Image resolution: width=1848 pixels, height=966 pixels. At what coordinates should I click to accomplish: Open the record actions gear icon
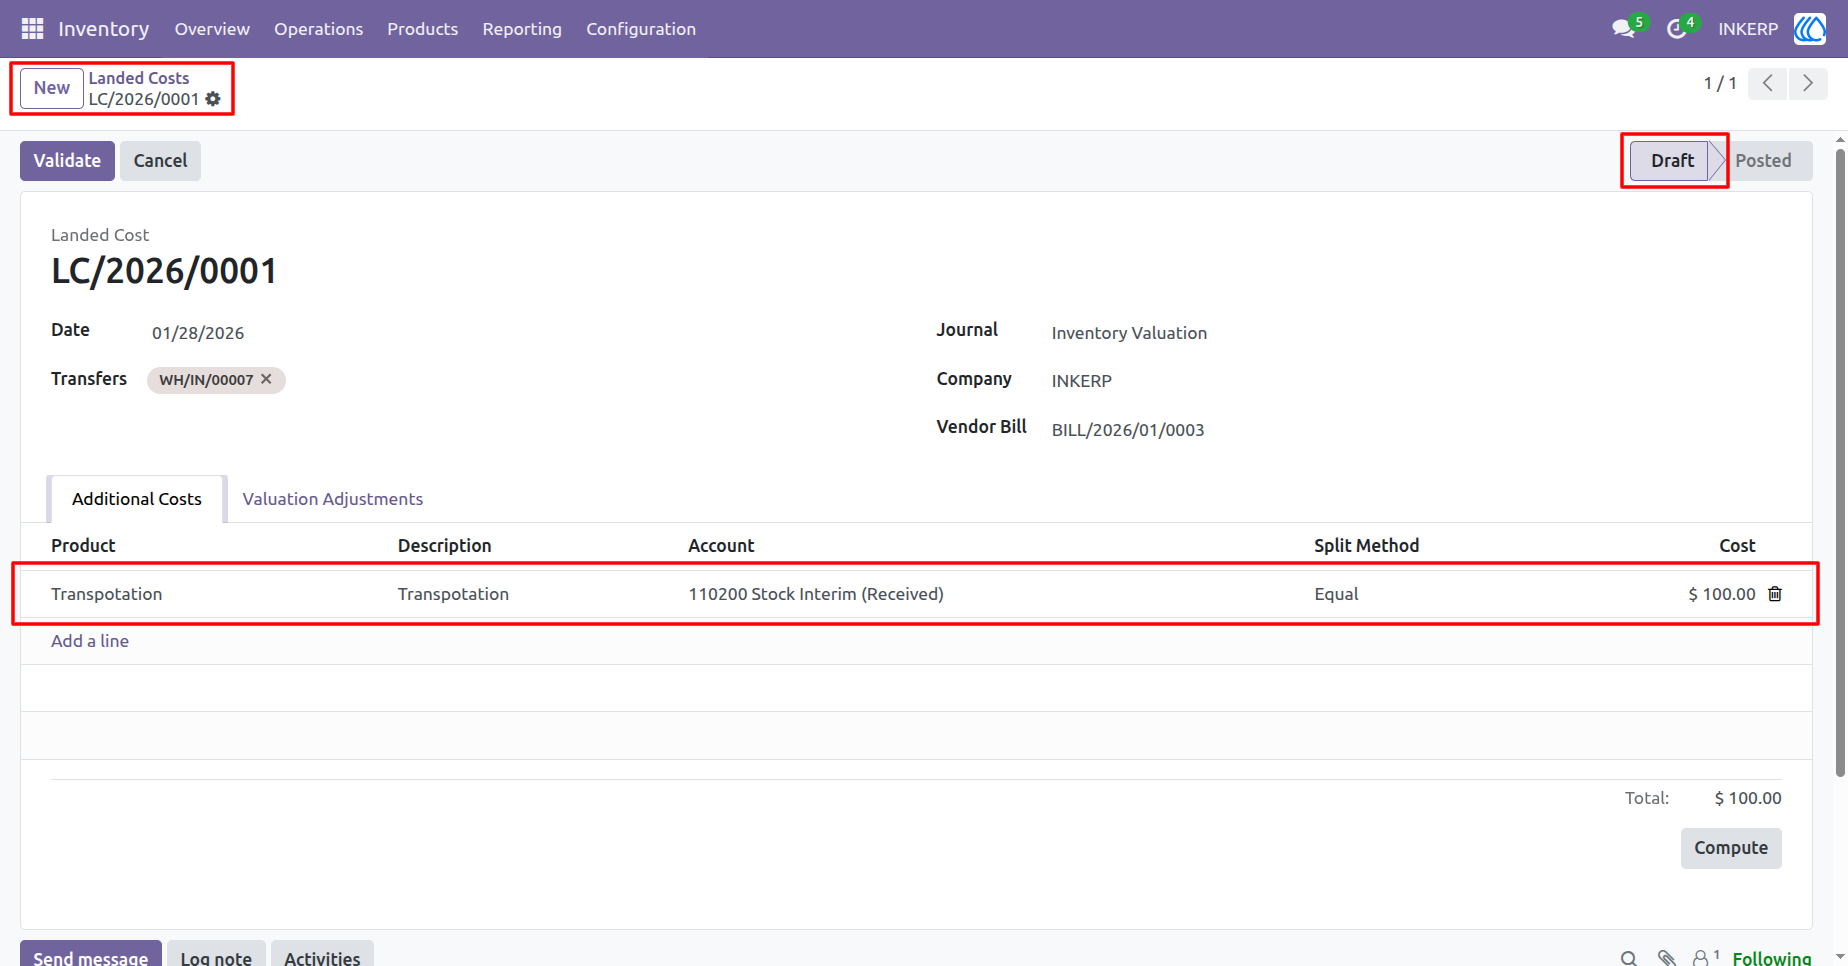(213, 99)
